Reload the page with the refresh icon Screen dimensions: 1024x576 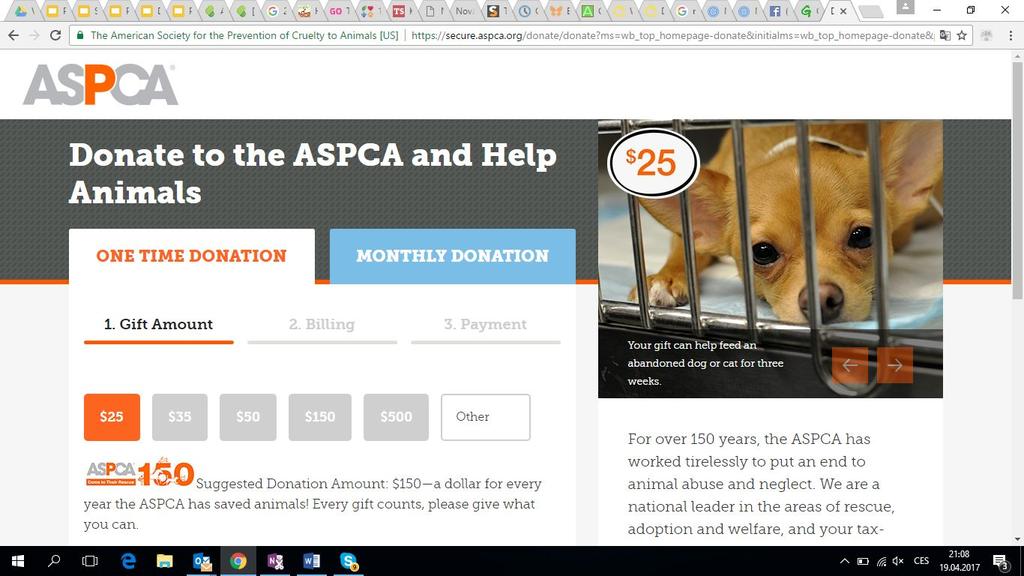pos(56,35)
